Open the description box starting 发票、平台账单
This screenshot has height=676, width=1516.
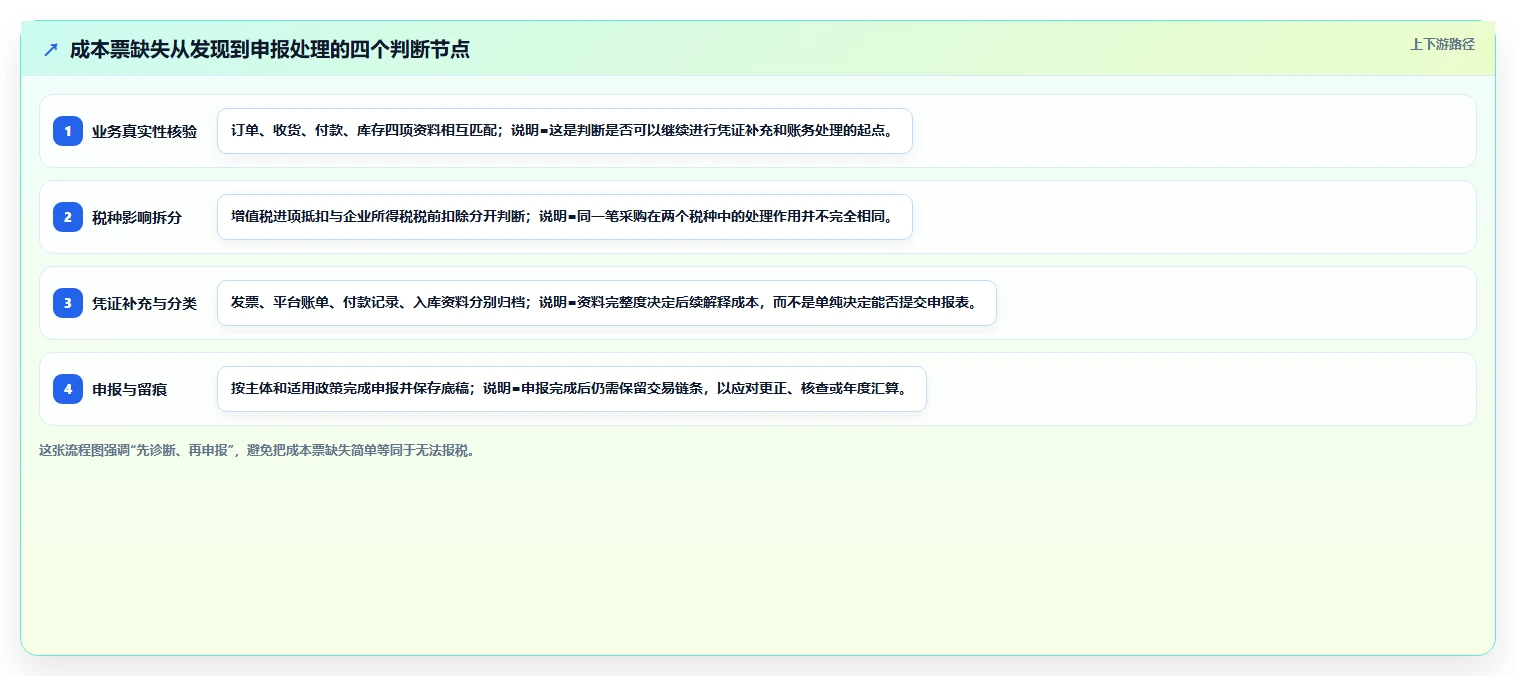coord(607,303)
